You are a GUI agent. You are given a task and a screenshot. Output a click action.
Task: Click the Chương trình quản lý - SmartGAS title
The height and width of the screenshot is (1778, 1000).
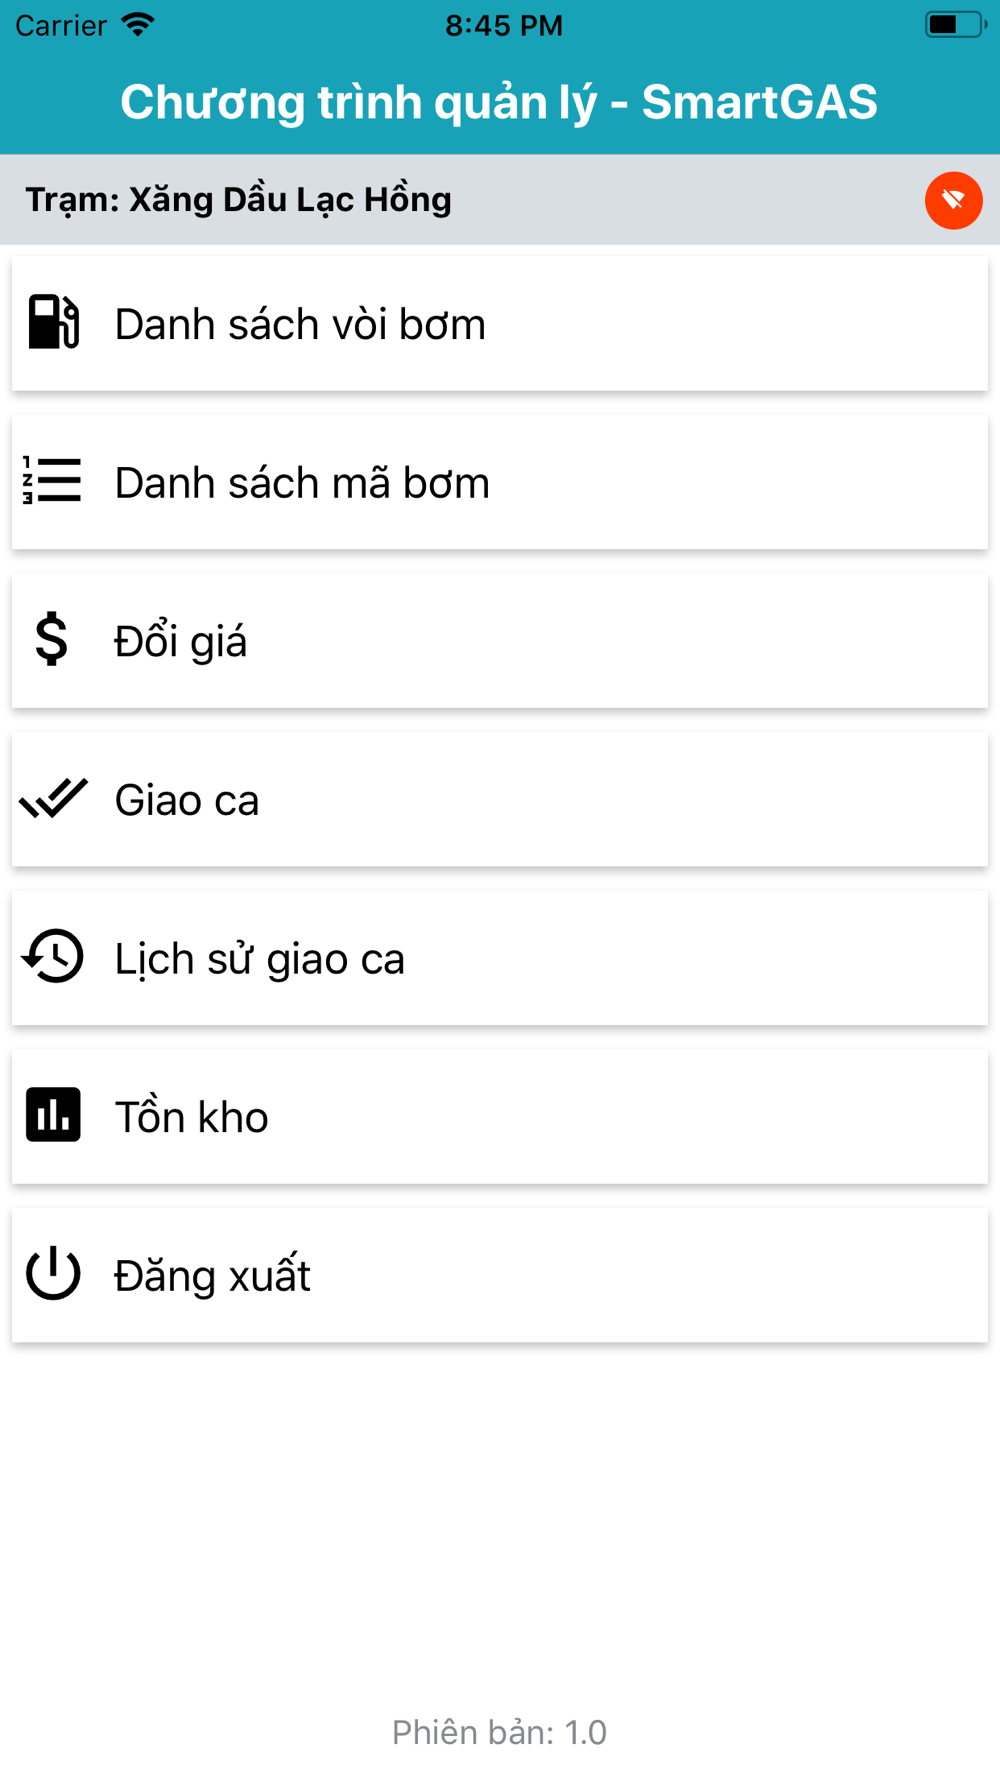tap(499, 102)
